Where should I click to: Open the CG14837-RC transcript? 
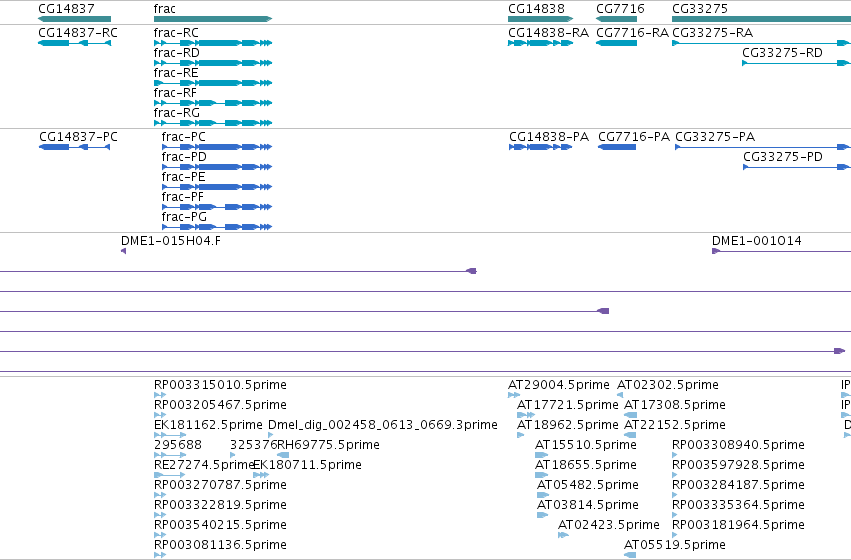[x=78, y=33]
